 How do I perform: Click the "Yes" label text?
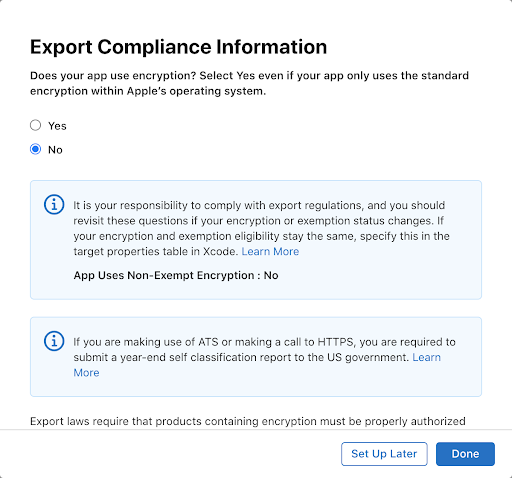57,126
